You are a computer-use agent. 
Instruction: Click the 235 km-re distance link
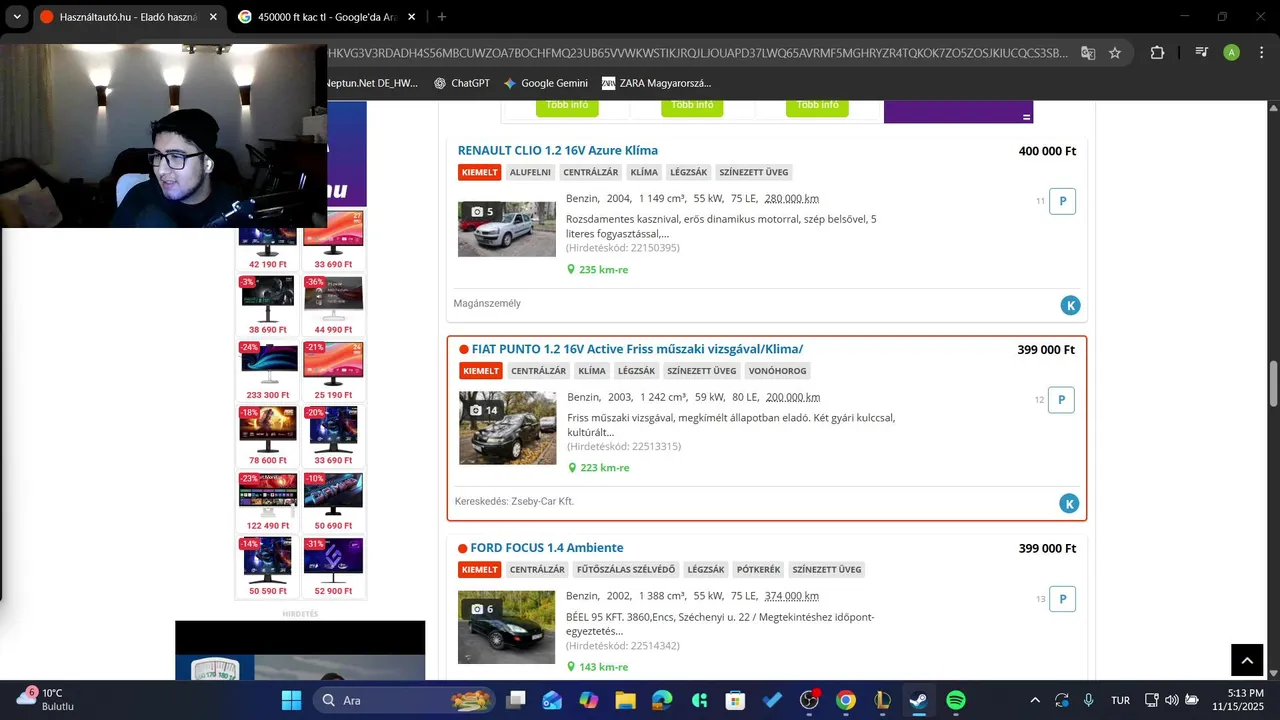point(603,270)
